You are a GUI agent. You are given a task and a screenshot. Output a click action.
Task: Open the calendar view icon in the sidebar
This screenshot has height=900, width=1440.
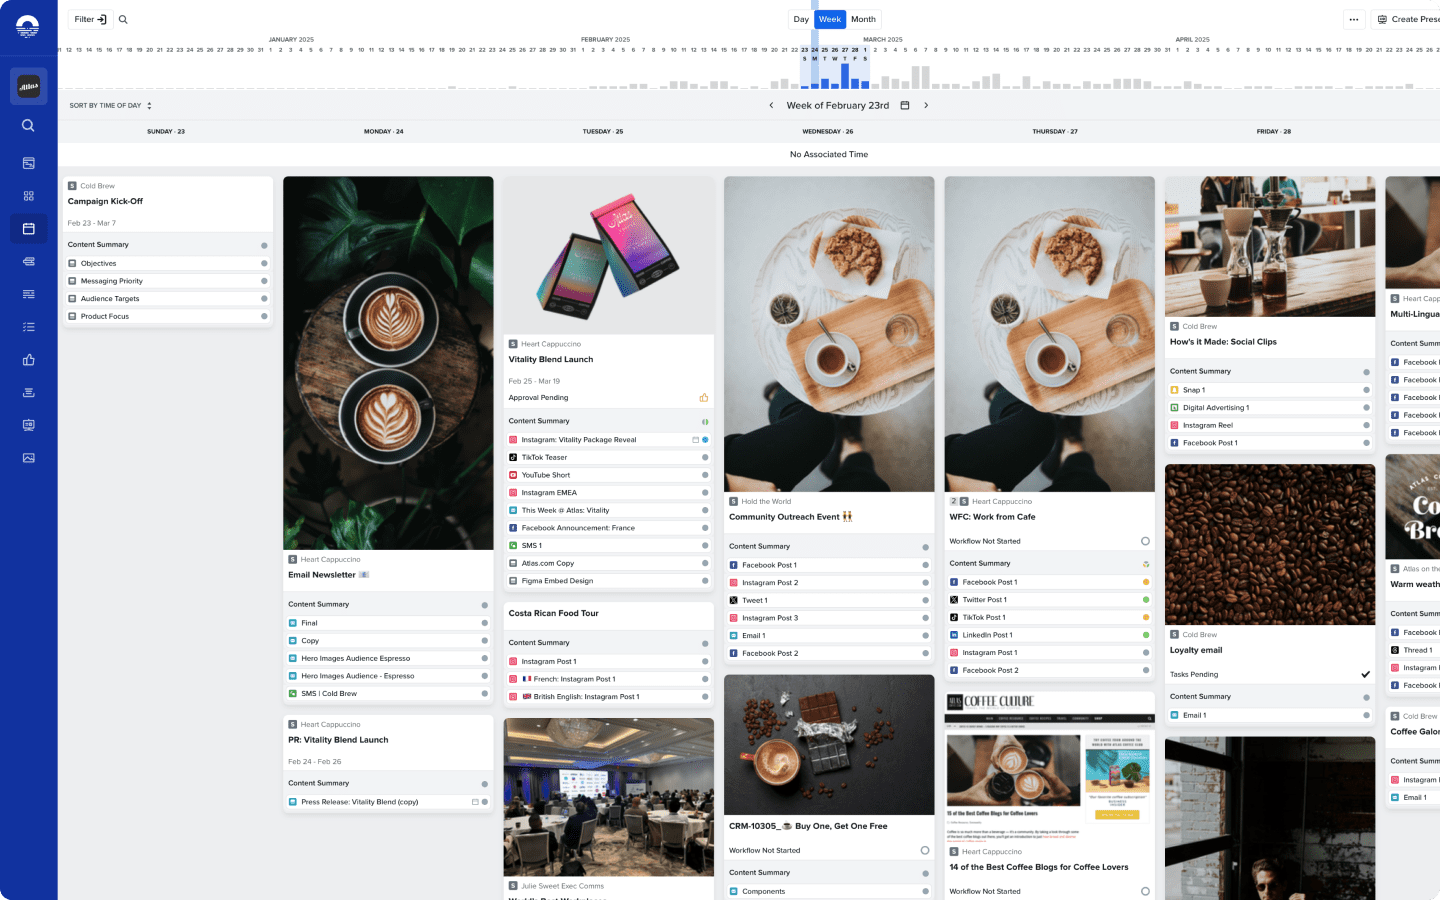28,229
